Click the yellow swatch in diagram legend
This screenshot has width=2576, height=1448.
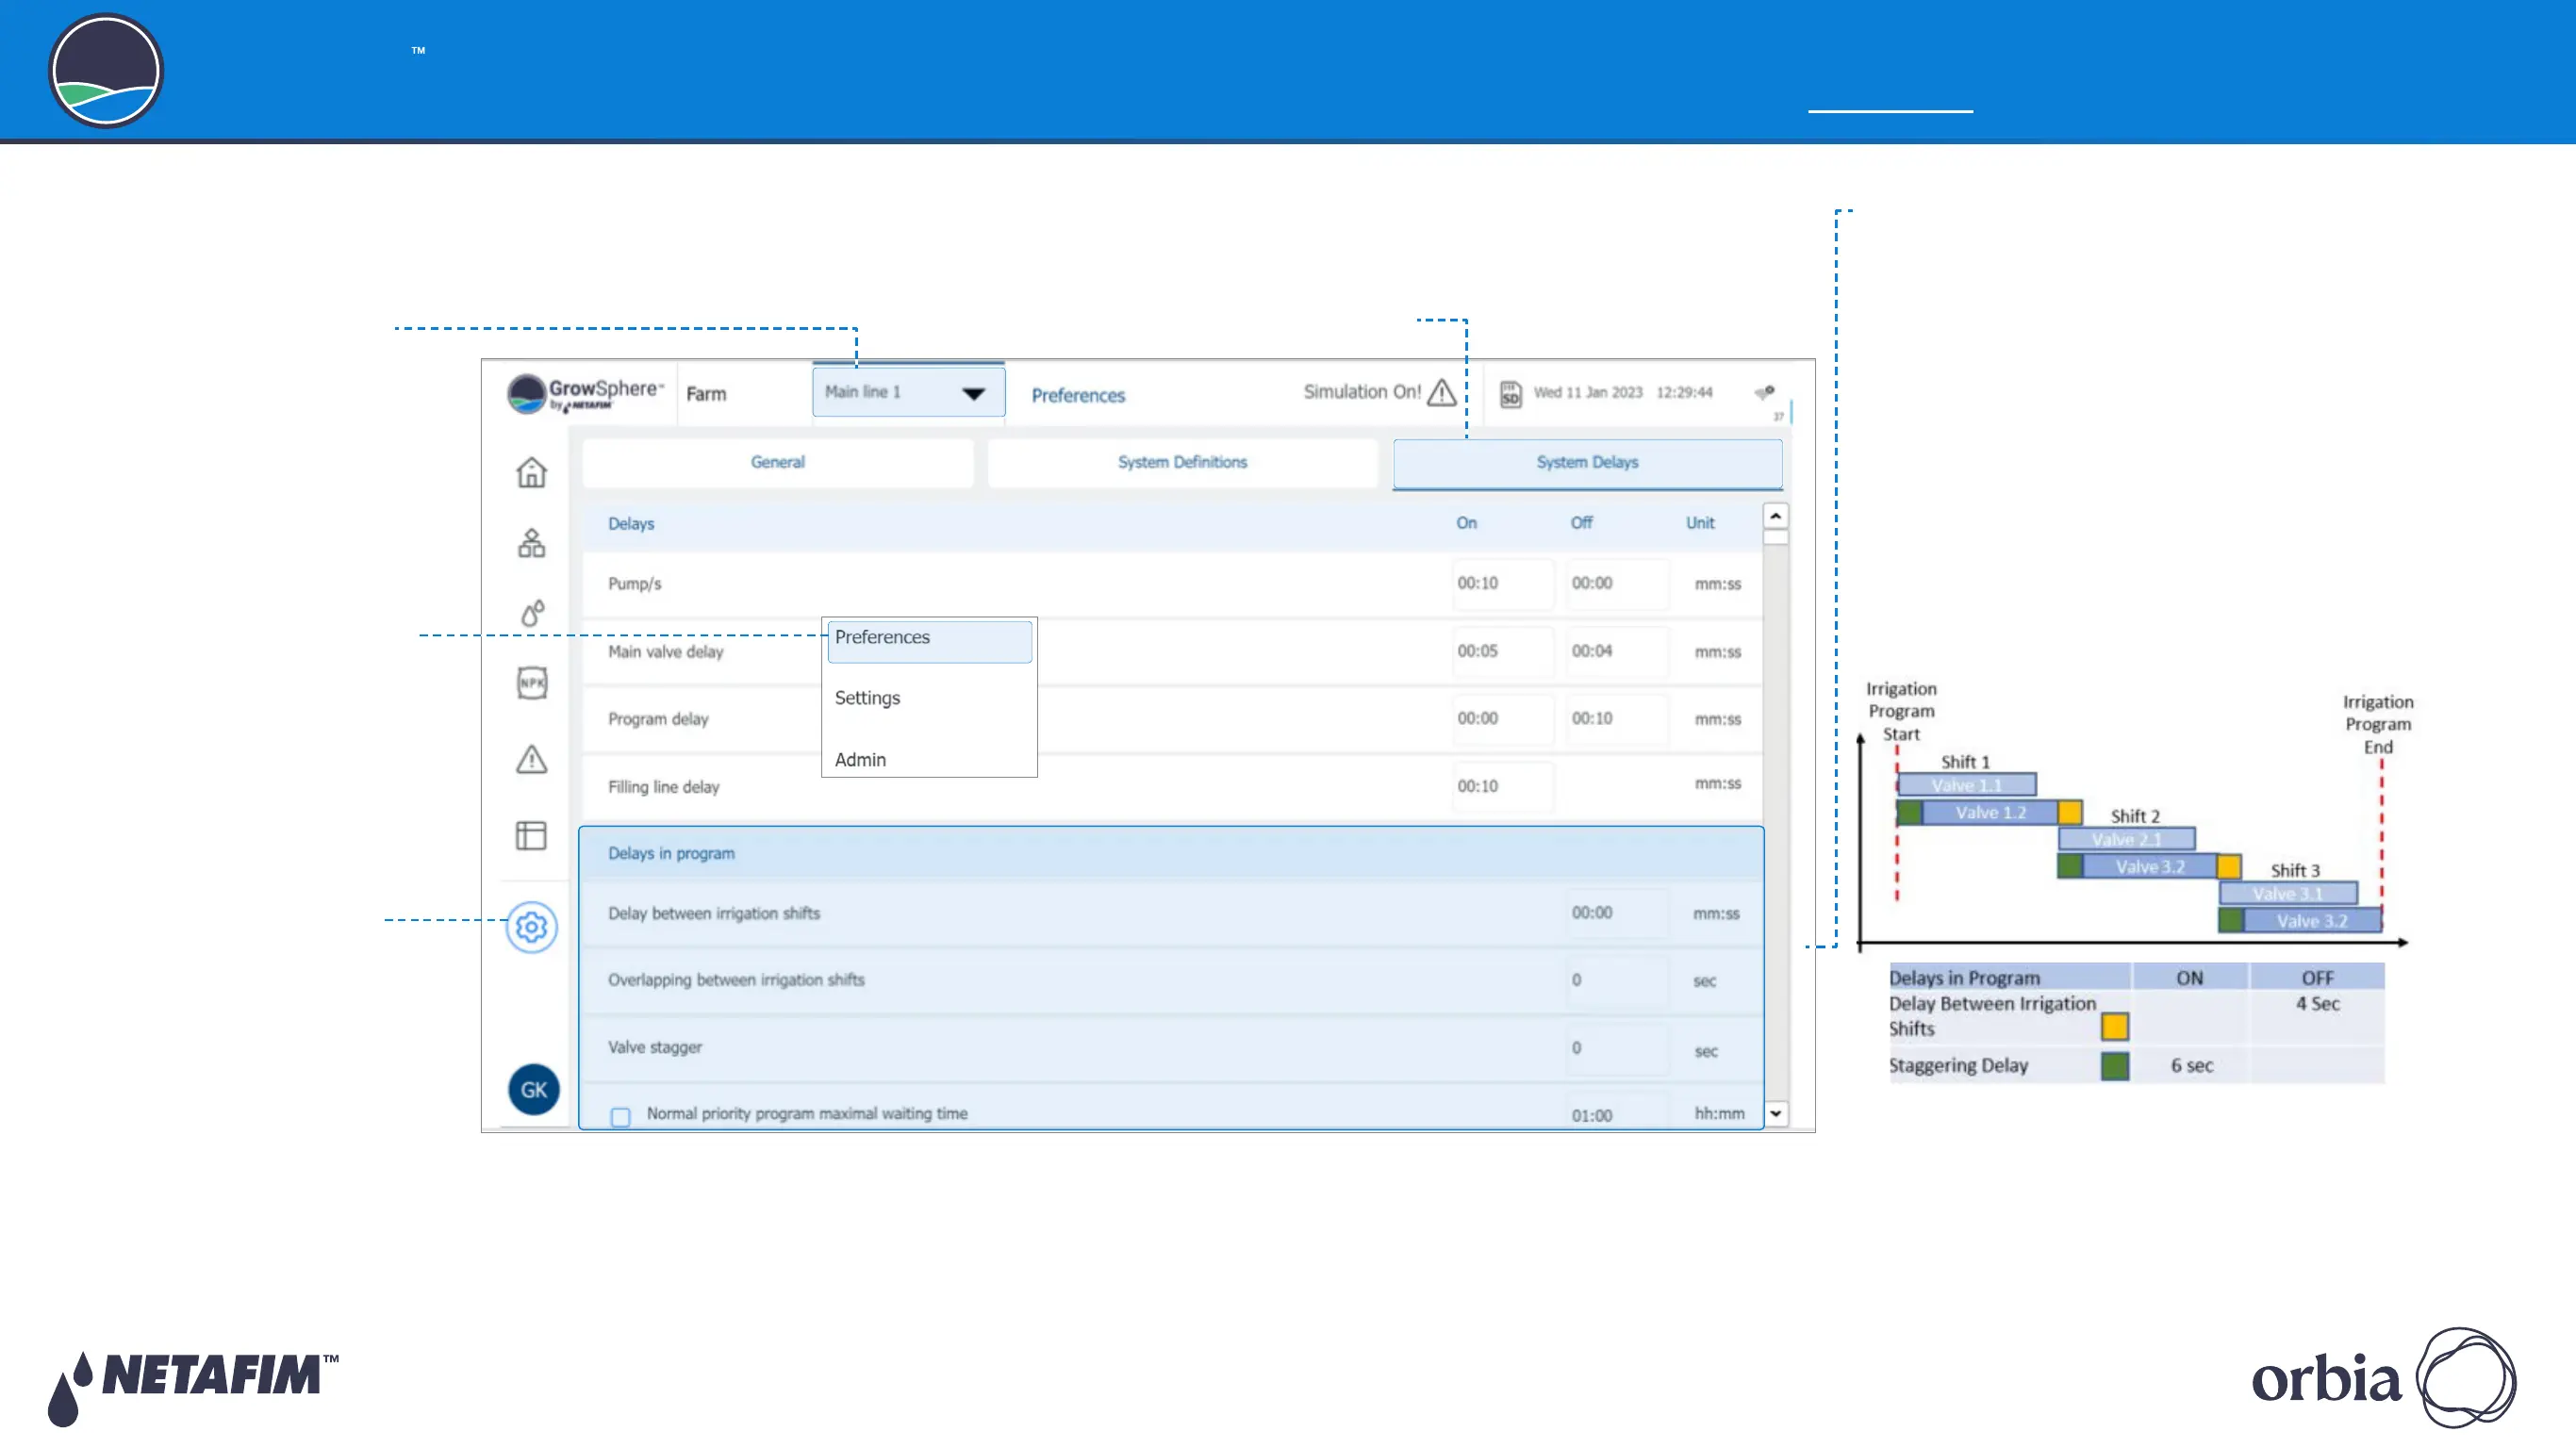pos(2115,1027)
